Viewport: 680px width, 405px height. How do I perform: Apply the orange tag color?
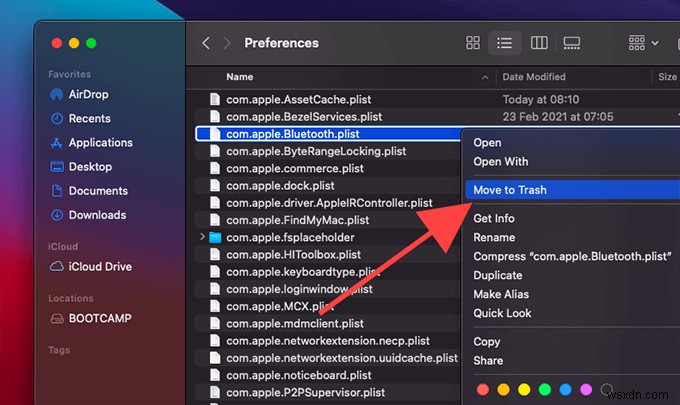(x=503, y=389)
